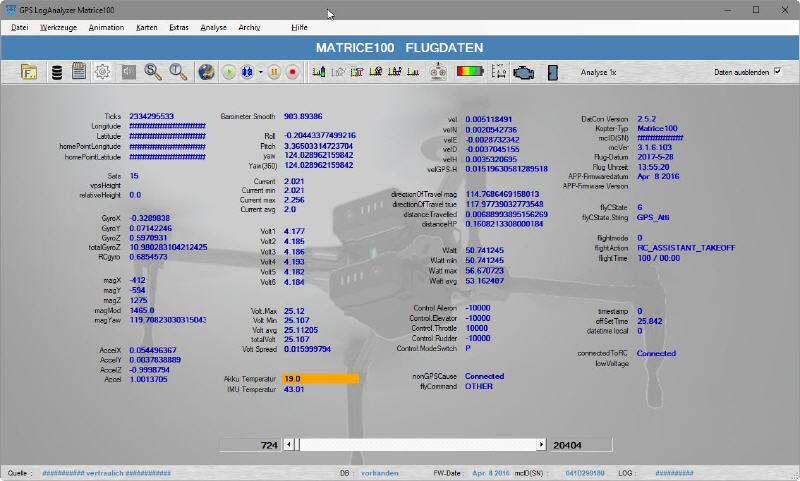Click DatCon Version value 2.5.2
The width and height of the screenshot is (800, 481).
646,119
